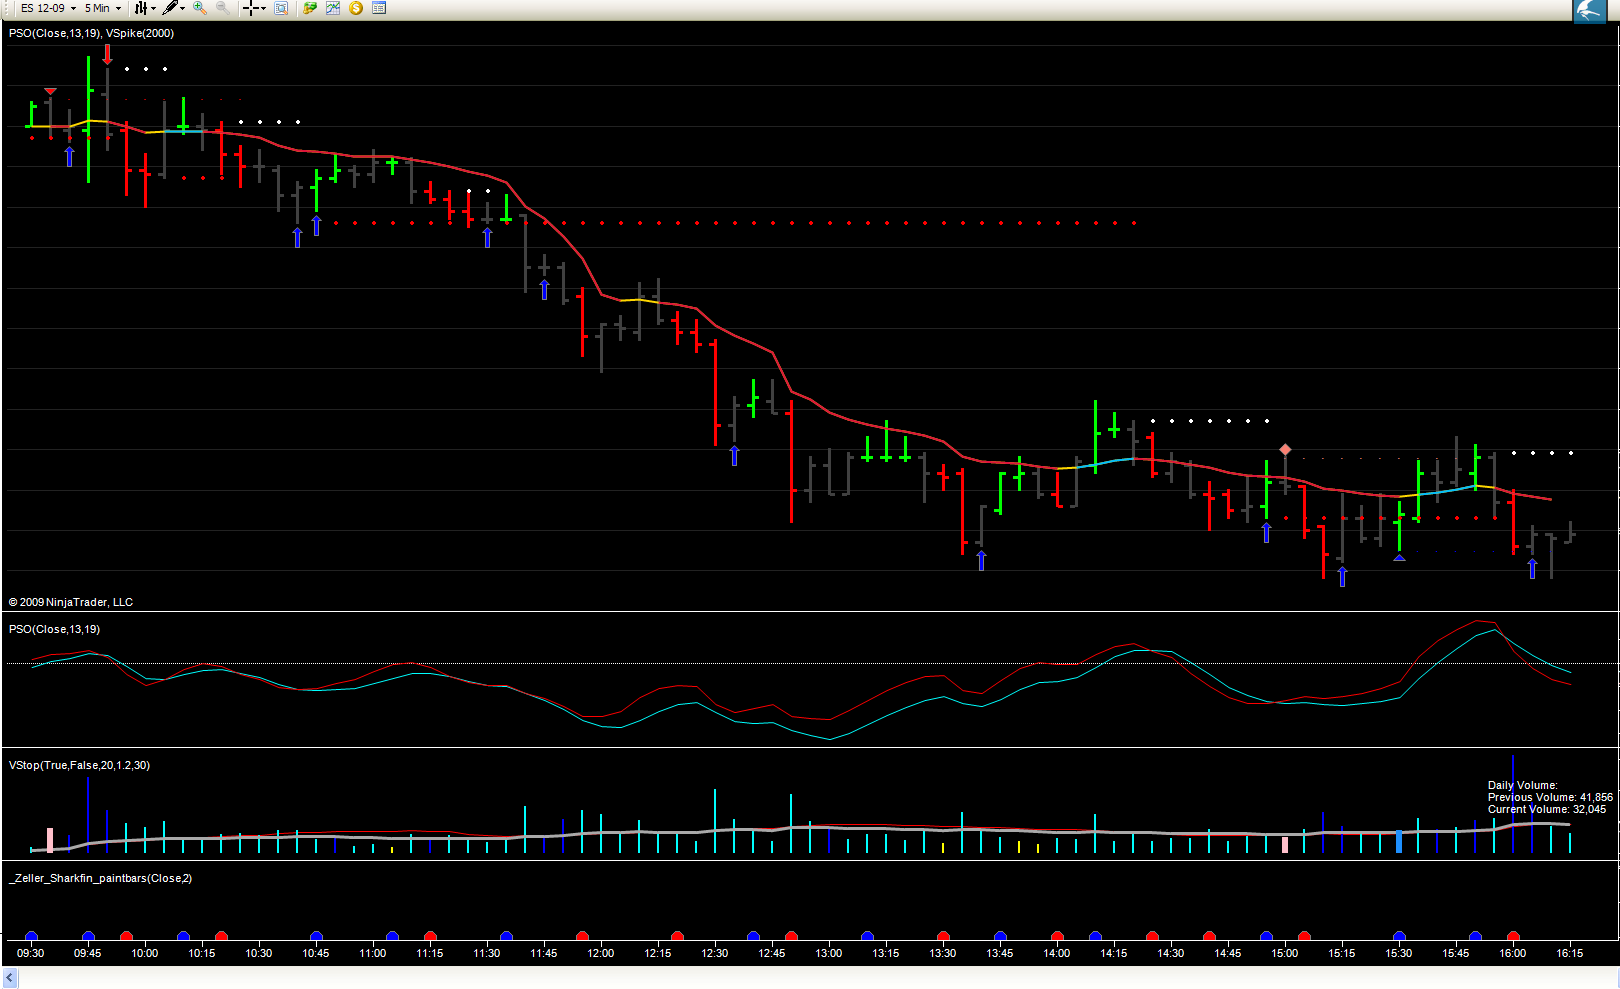The width and height of the screenshot is (1620, 989).
Task: Click the 13:30 time axis label
Action: [x=943, y=953]
